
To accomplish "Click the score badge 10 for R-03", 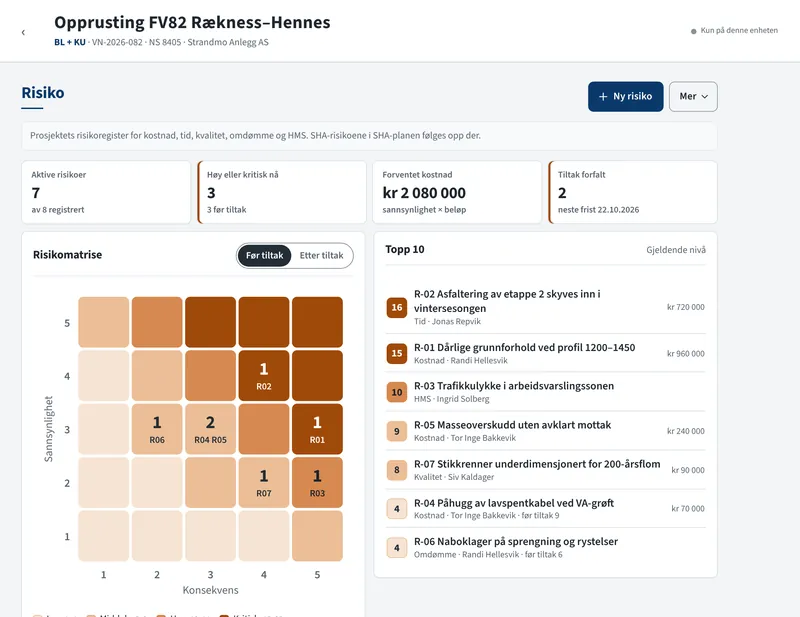I will point(396,392).
